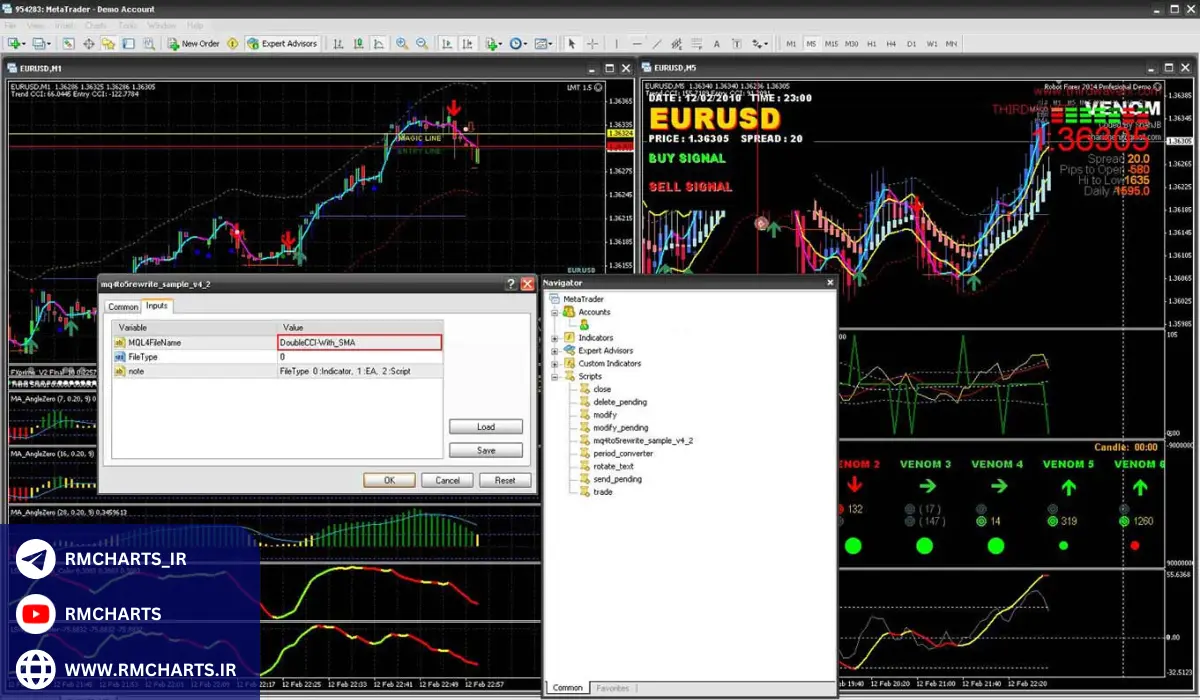Click OK in the script inputs dialog

(390, 480)
